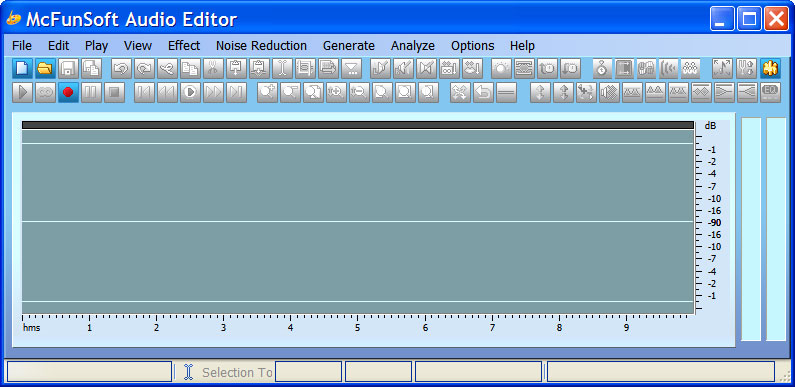Viewport: 795px width, 387px height.
Task: Click the tuning fork pitch icon
Action: click(x=746, y=68)
